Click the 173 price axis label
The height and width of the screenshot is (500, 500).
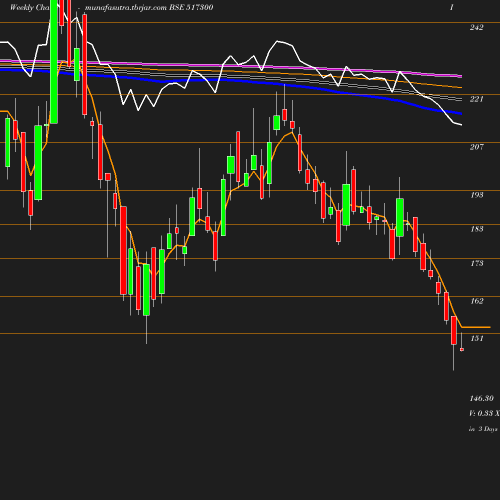[477, 263]
